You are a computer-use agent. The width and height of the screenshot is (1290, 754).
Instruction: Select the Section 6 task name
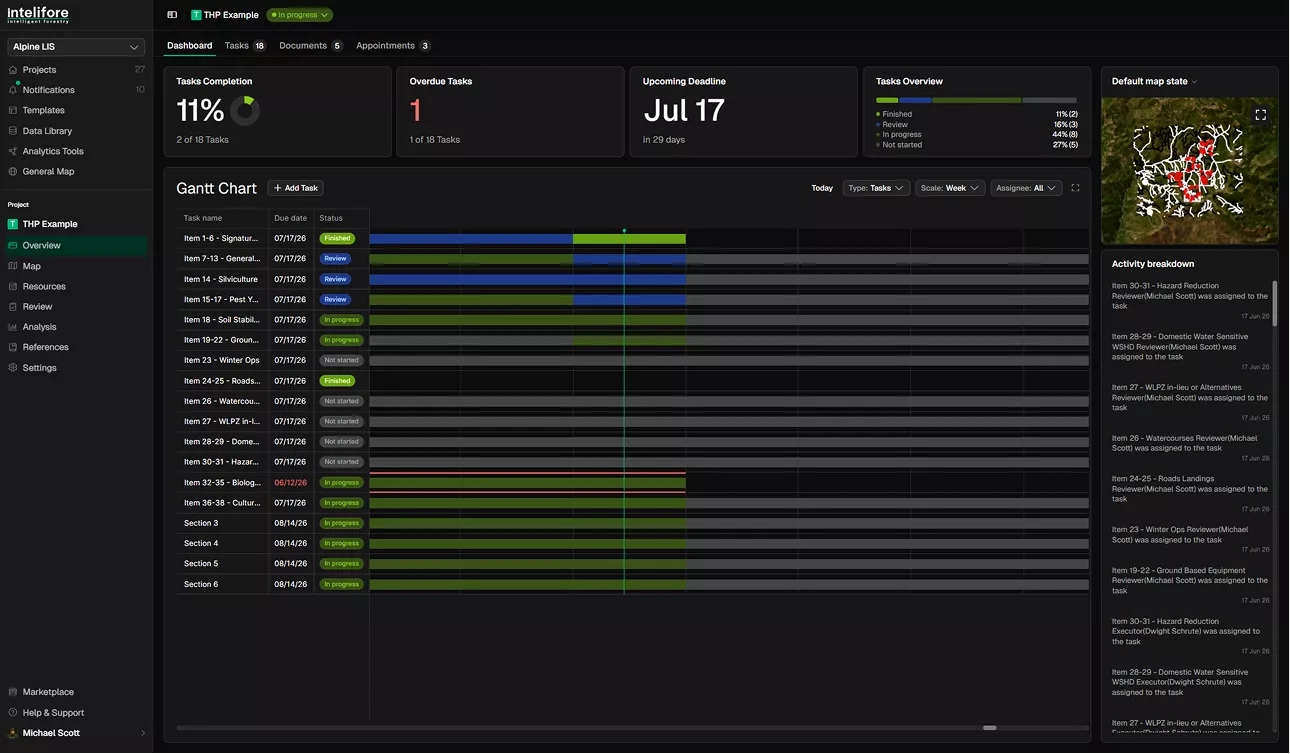(x=201, y=584)
